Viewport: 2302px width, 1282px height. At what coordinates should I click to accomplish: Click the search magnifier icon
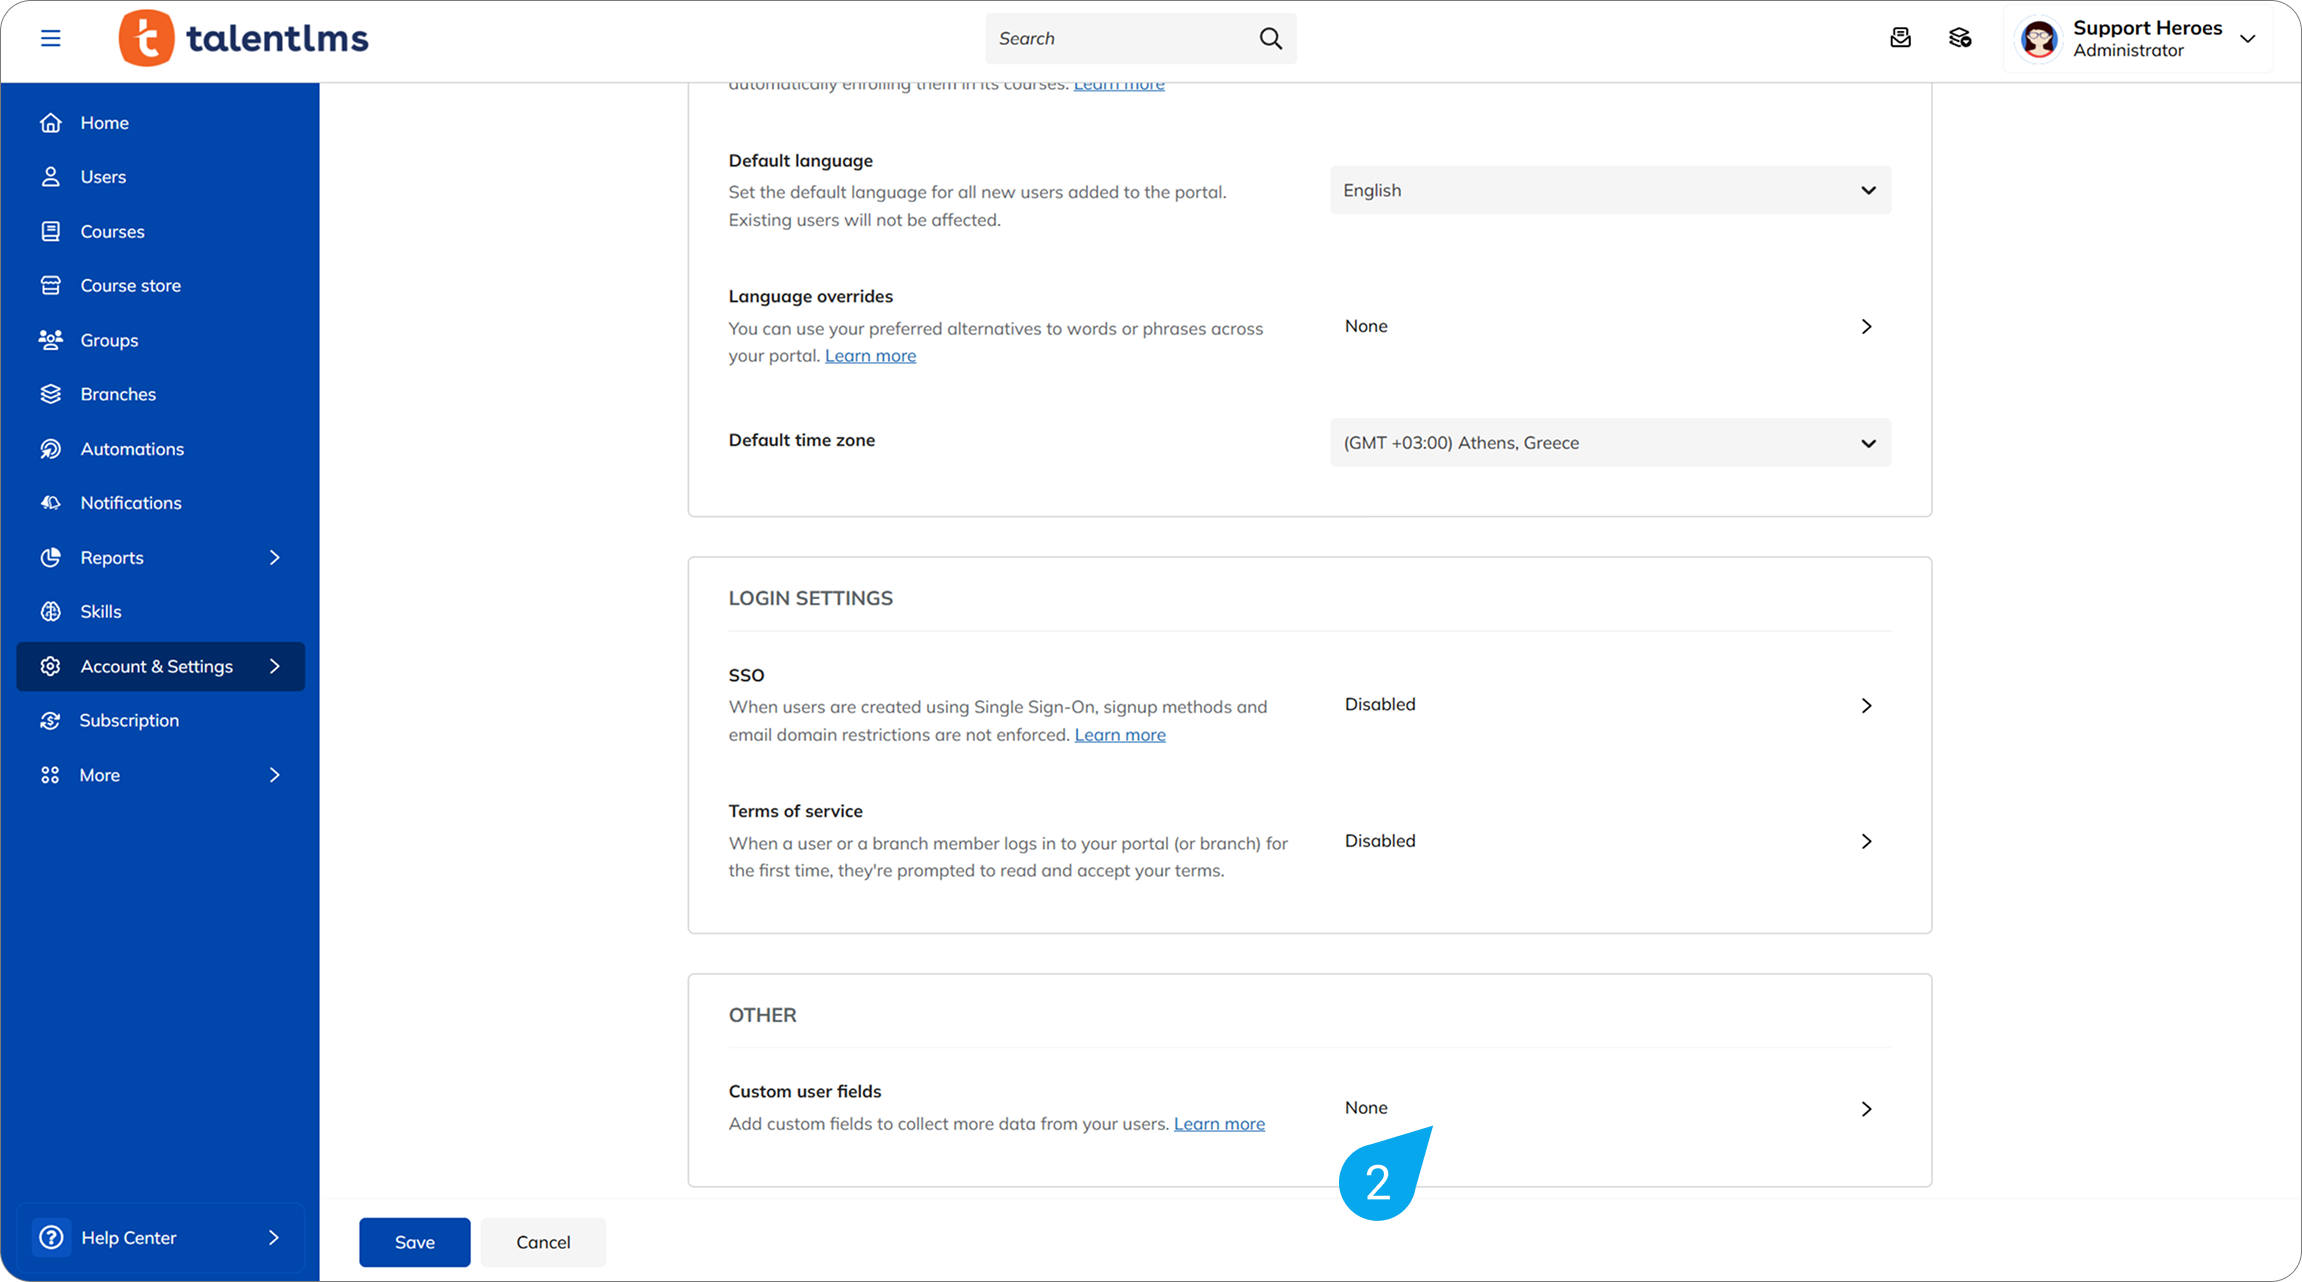[1270, 38]
